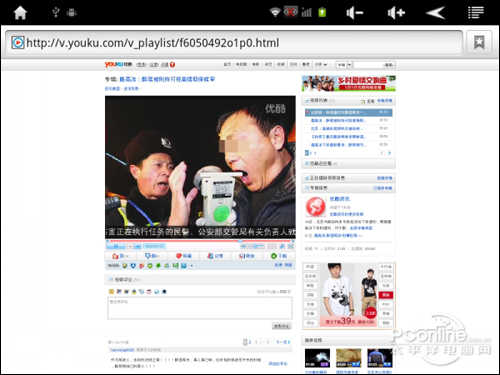Raise volume with the speaker plus icon
The width and height of the screenshot is (500, 375).
[x=396, y=13]
